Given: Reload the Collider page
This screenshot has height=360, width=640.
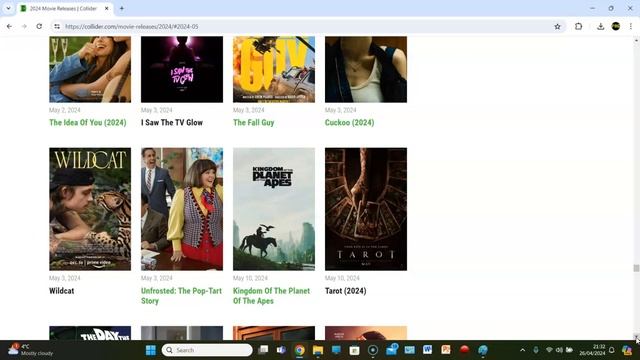Looking at the screenshot, I should 39,26.
